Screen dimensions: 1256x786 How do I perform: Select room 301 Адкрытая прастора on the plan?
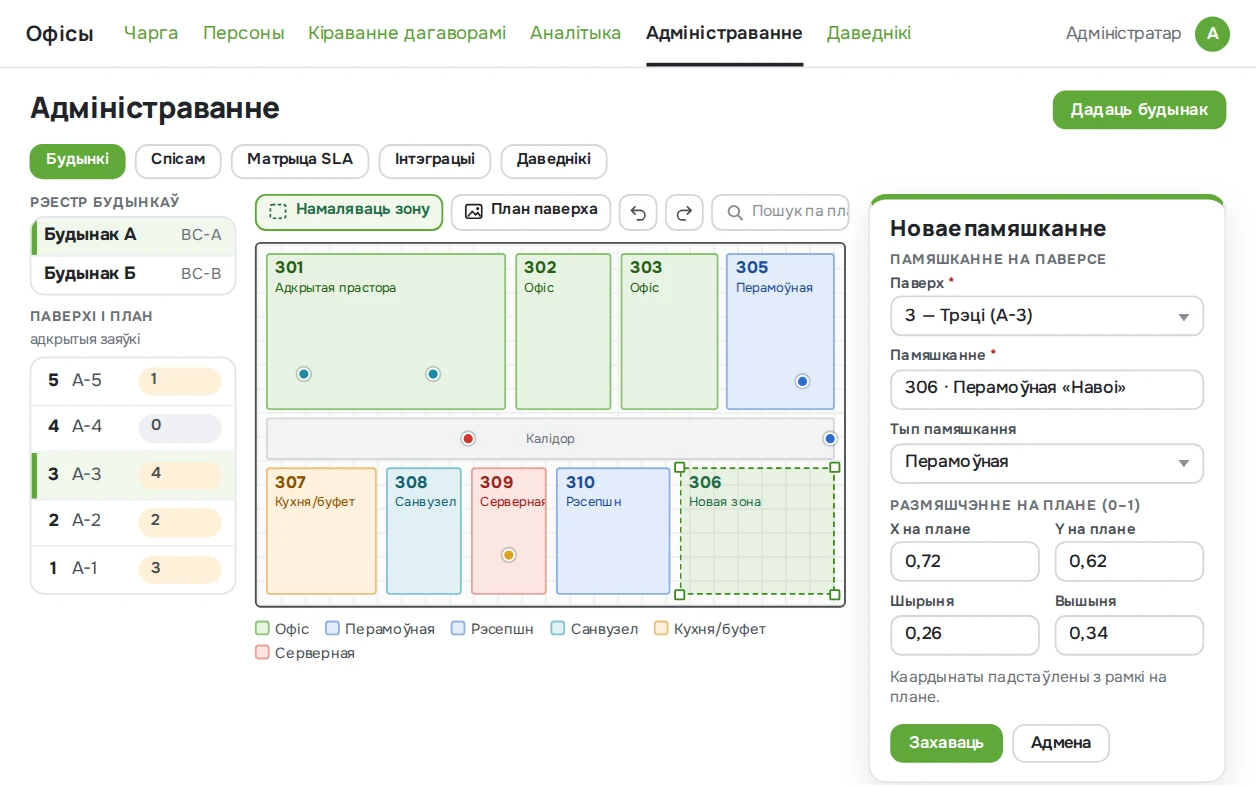(386, 332)
